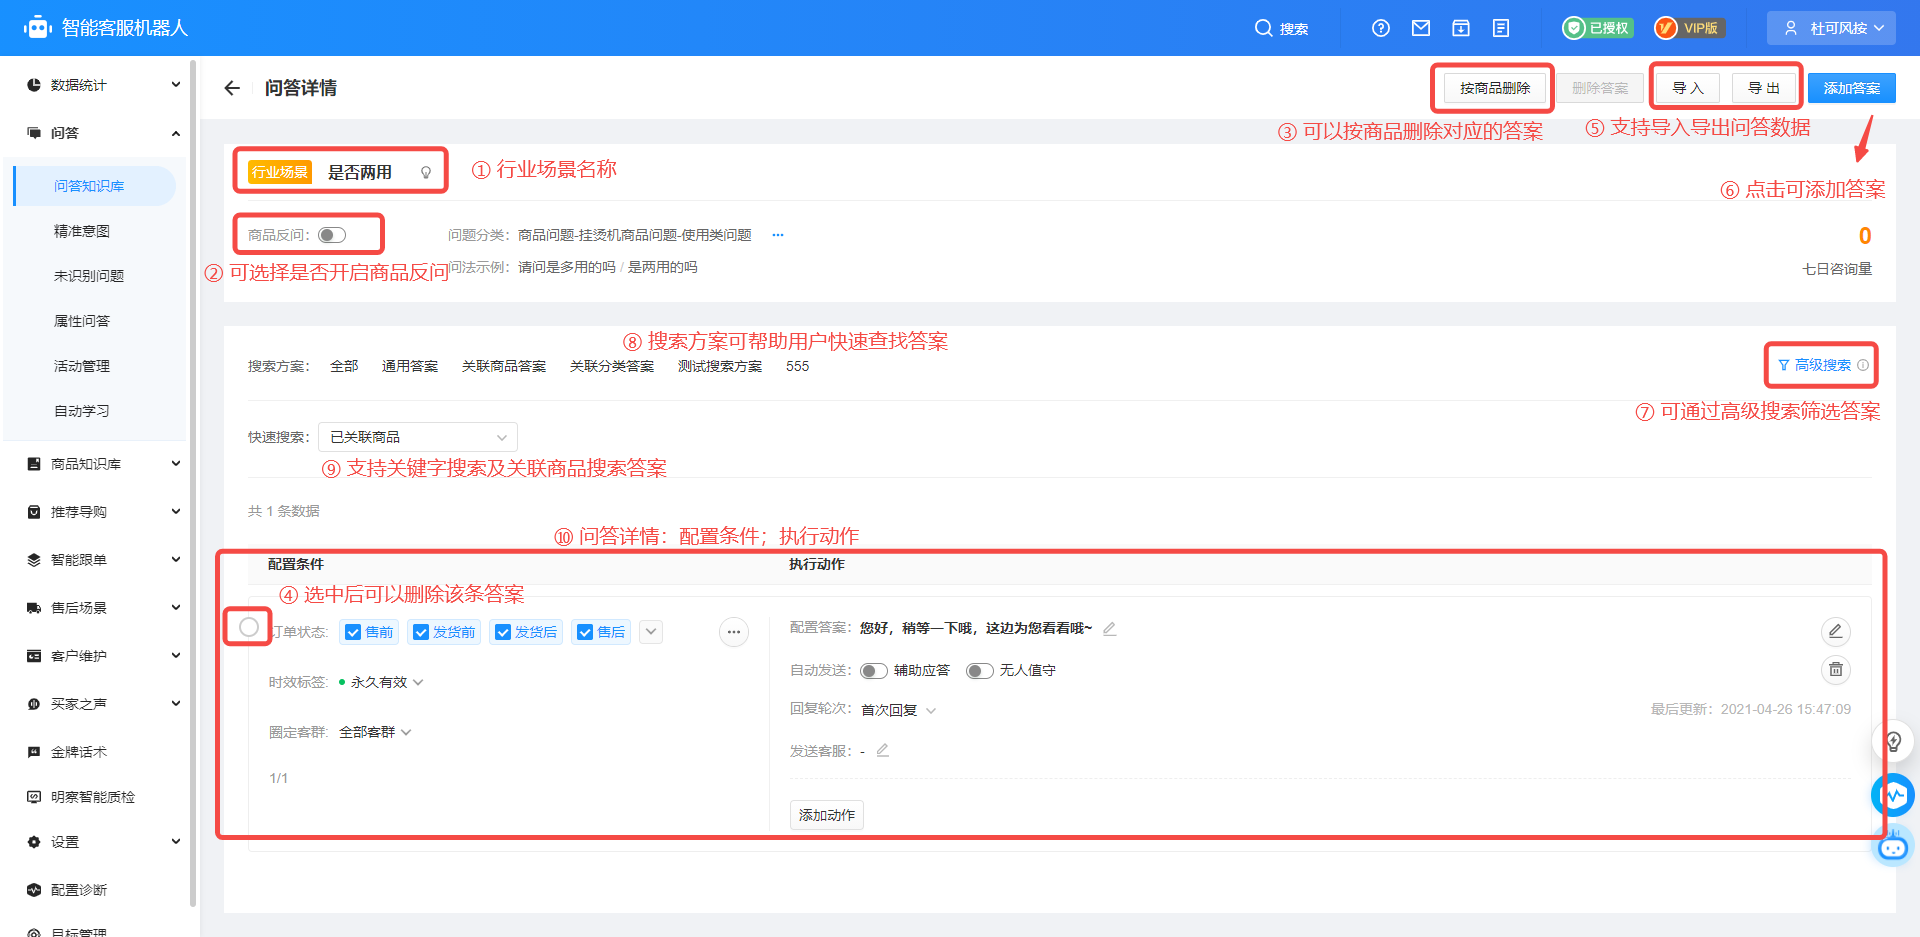Select the 关联商品答案 search scheme

[x=504, y=366]
